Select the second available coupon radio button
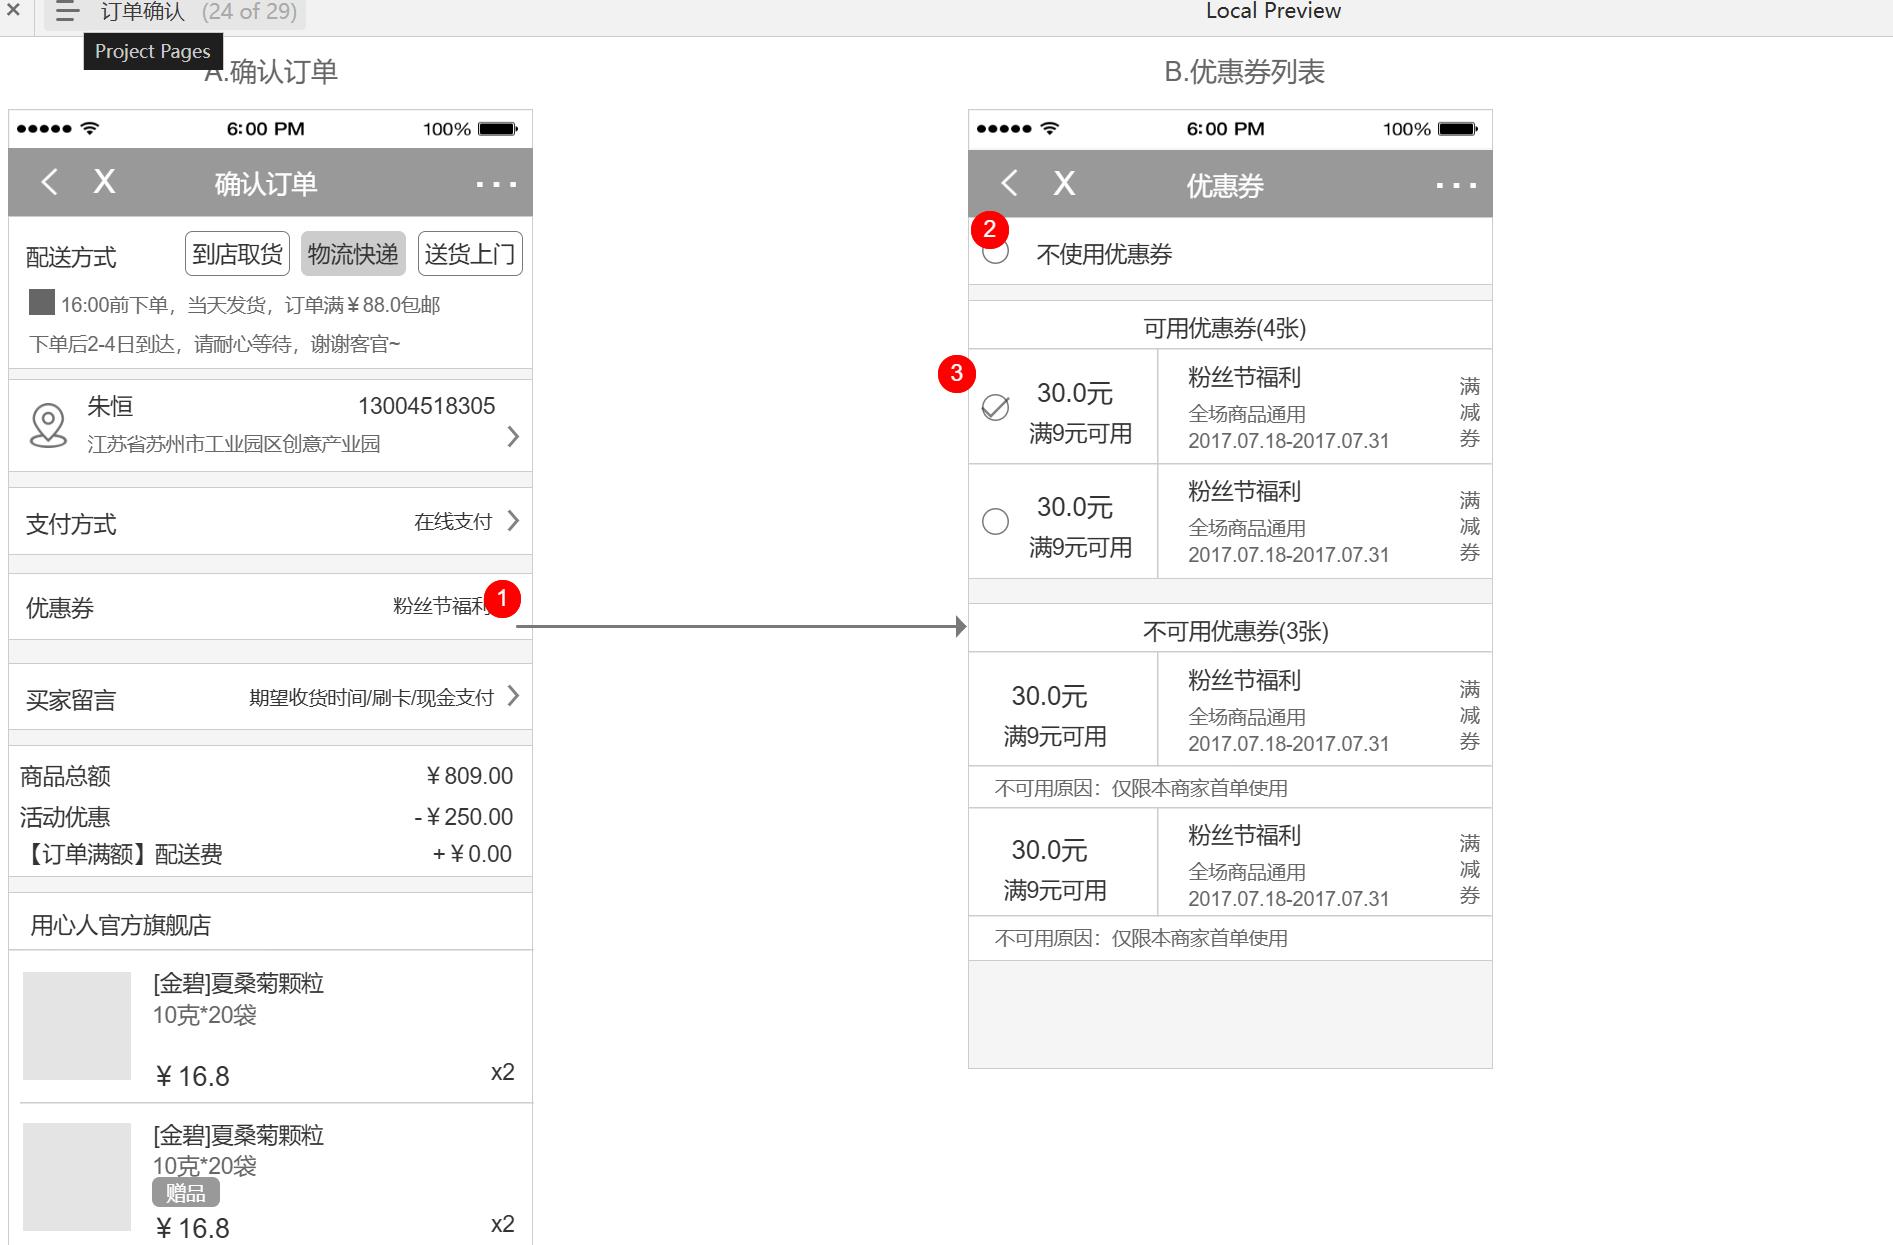Image resolution: width=1893 pixels, height=1245 pixels. [995, 521]
